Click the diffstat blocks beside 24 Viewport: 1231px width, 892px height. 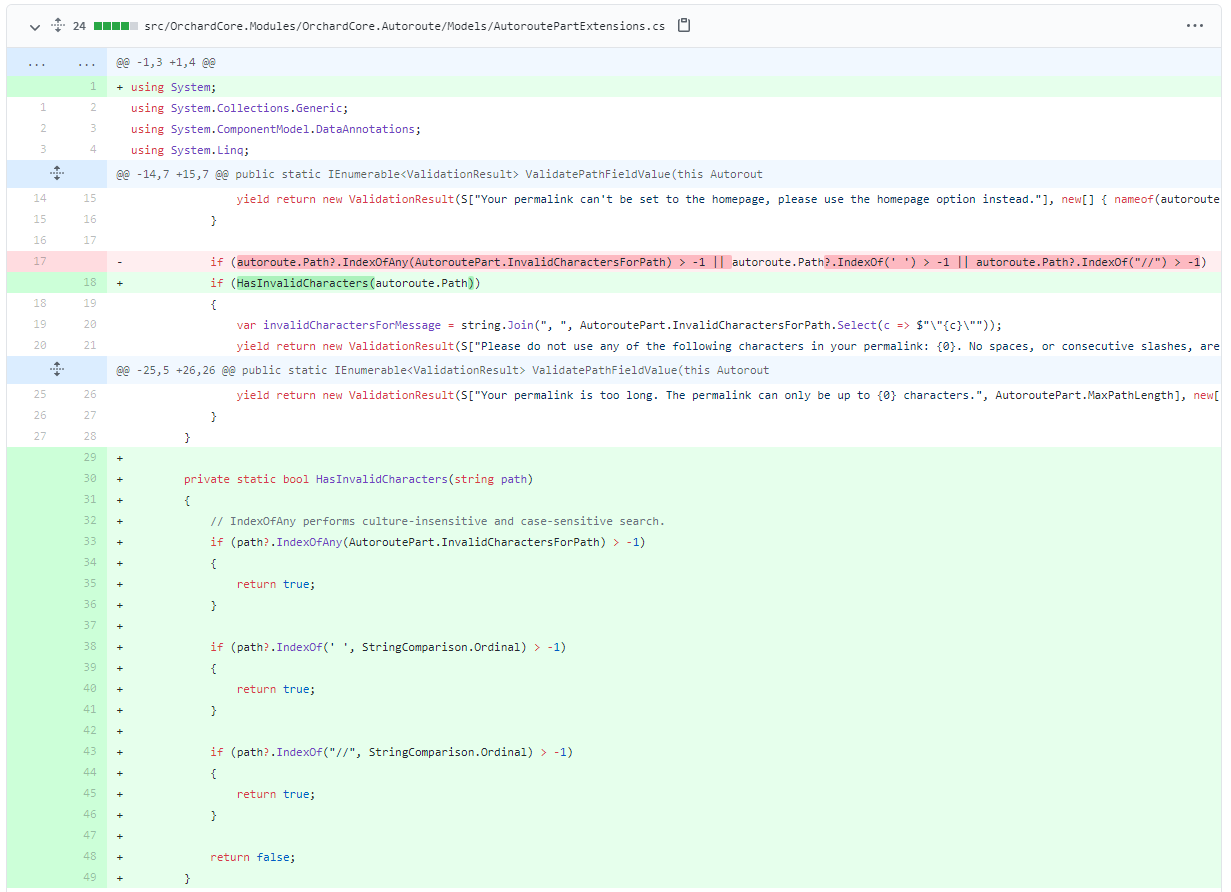[115, 26]
